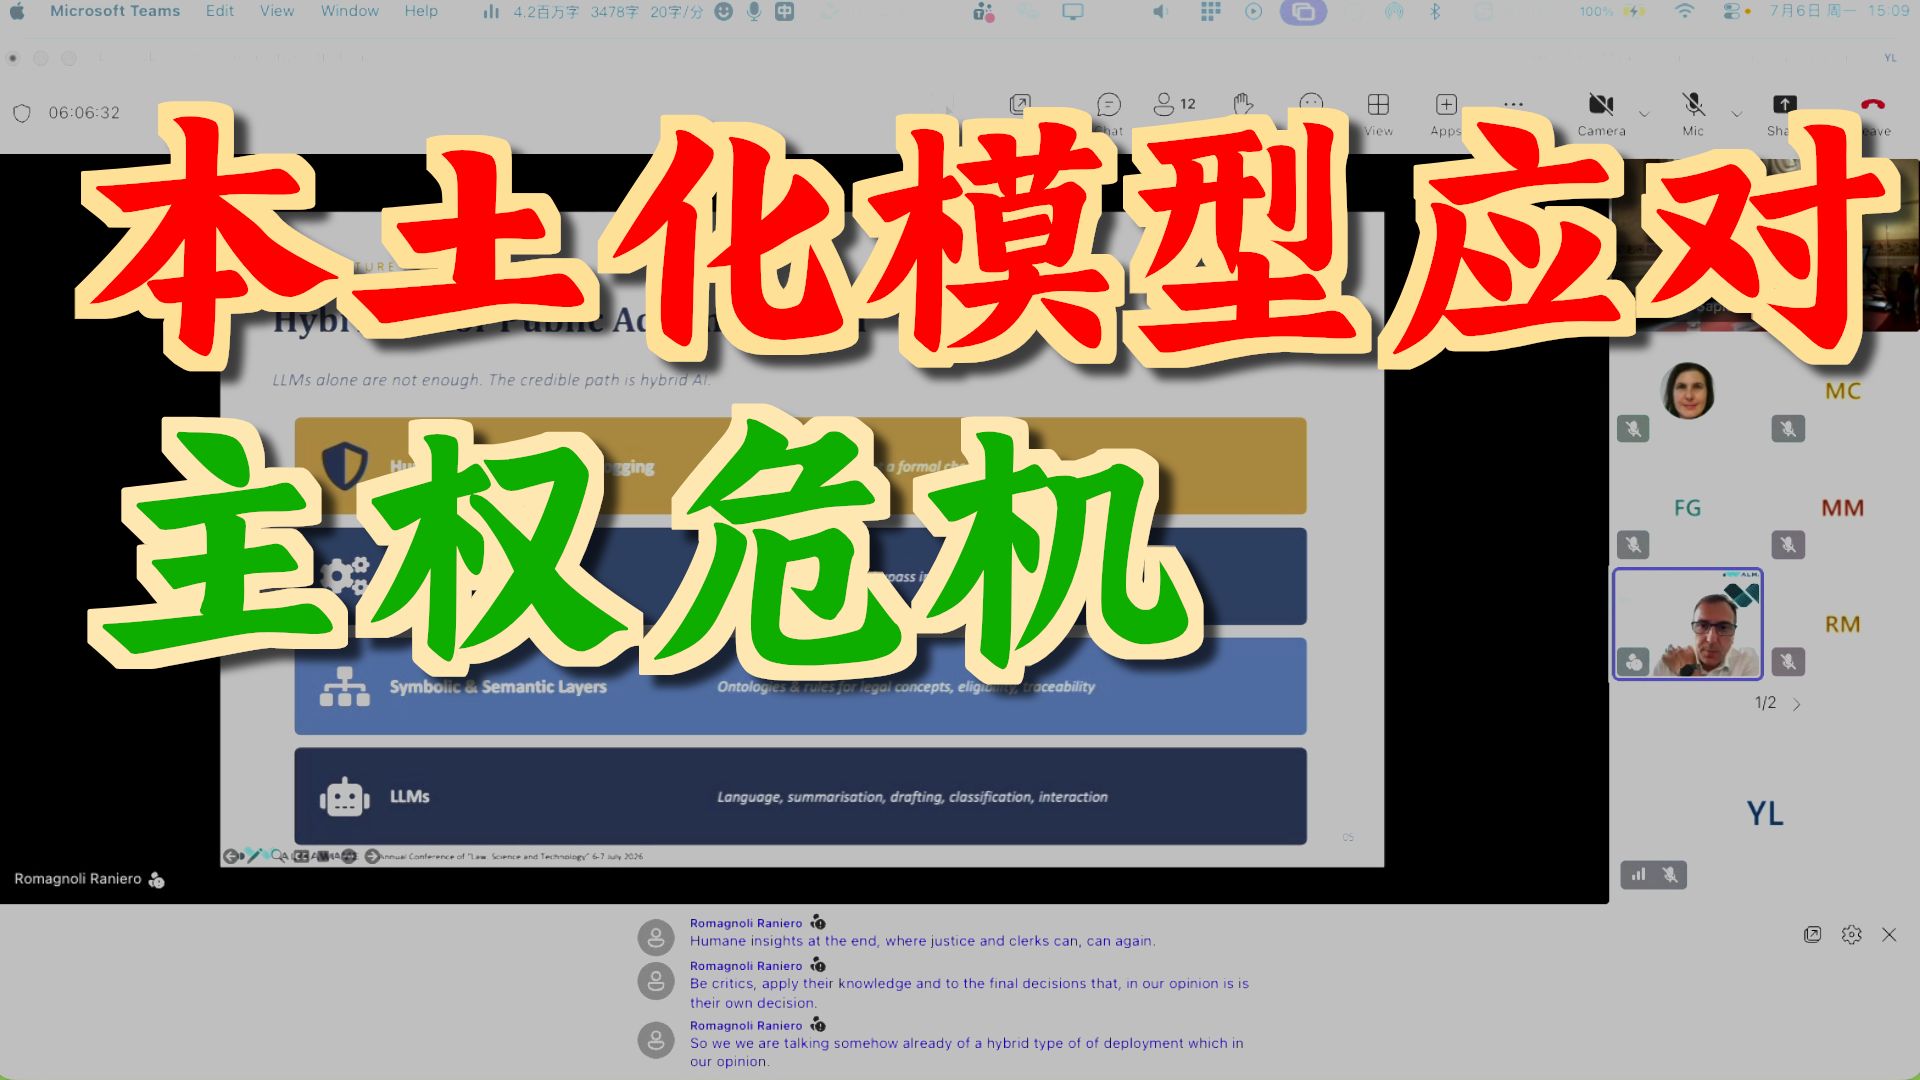Viewport: 1920px width, 1080px height.
Task: Click the muted mic icon under RM
Action: 1788,661
